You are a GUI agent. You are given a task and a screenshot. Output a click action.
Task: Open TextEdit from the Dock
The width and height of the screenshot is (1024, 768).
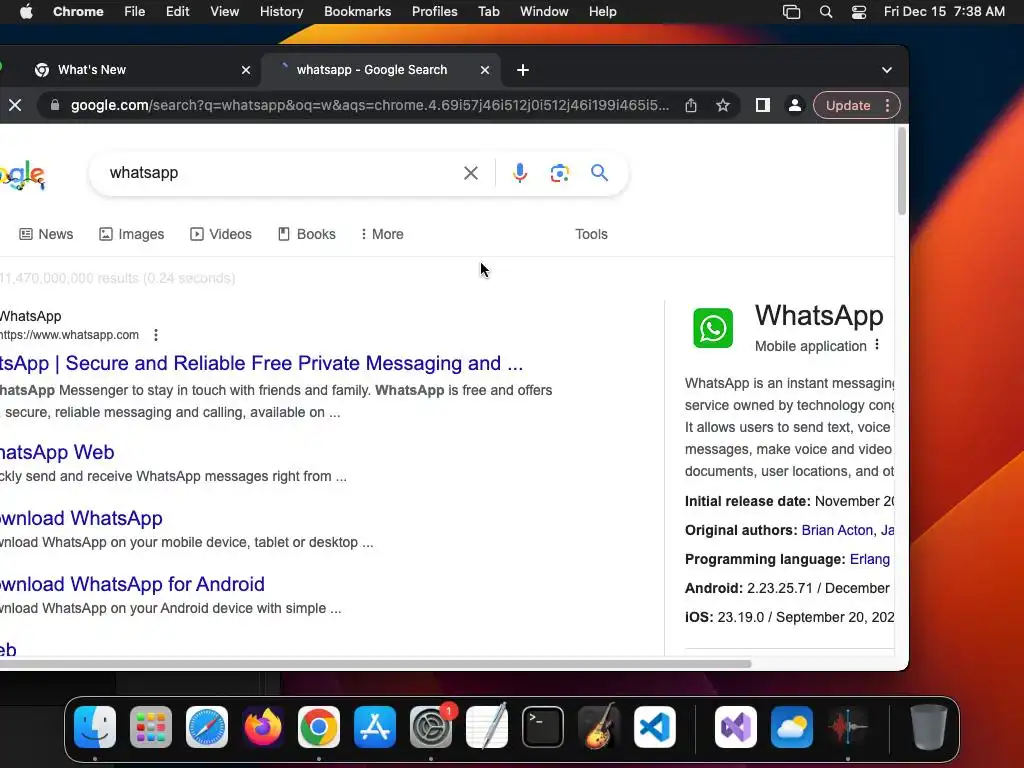coord(487,727)
